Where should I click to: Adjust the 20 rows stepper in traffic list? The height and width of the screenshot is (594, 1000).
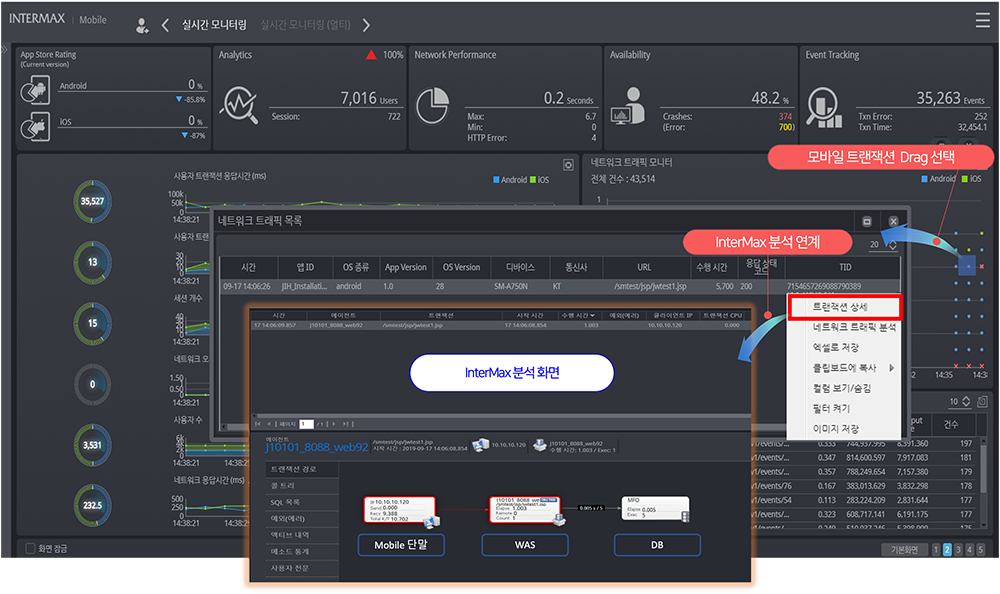coord(892,244)
